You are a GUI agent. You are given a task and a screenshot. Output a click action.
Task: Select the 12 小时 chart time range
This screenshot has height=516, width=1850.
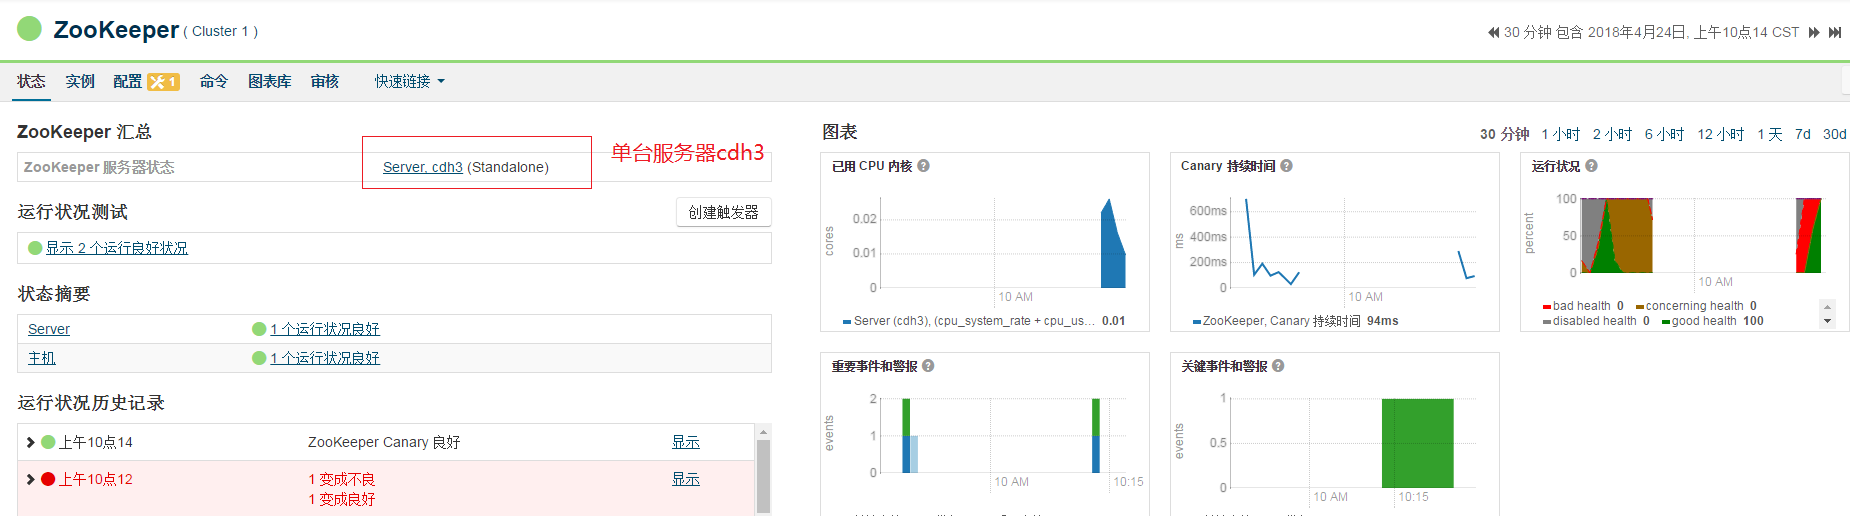(1721, 134)
